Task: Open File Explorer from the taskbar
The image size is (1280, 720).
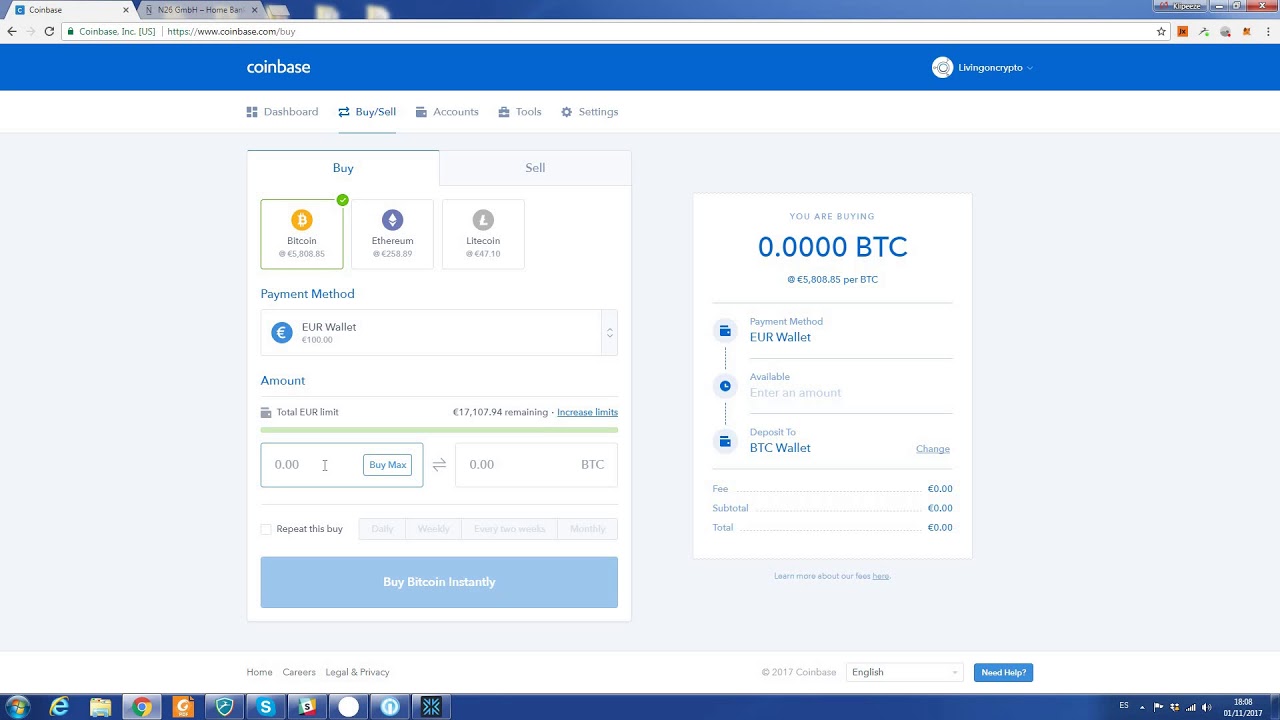Action: 101,707
